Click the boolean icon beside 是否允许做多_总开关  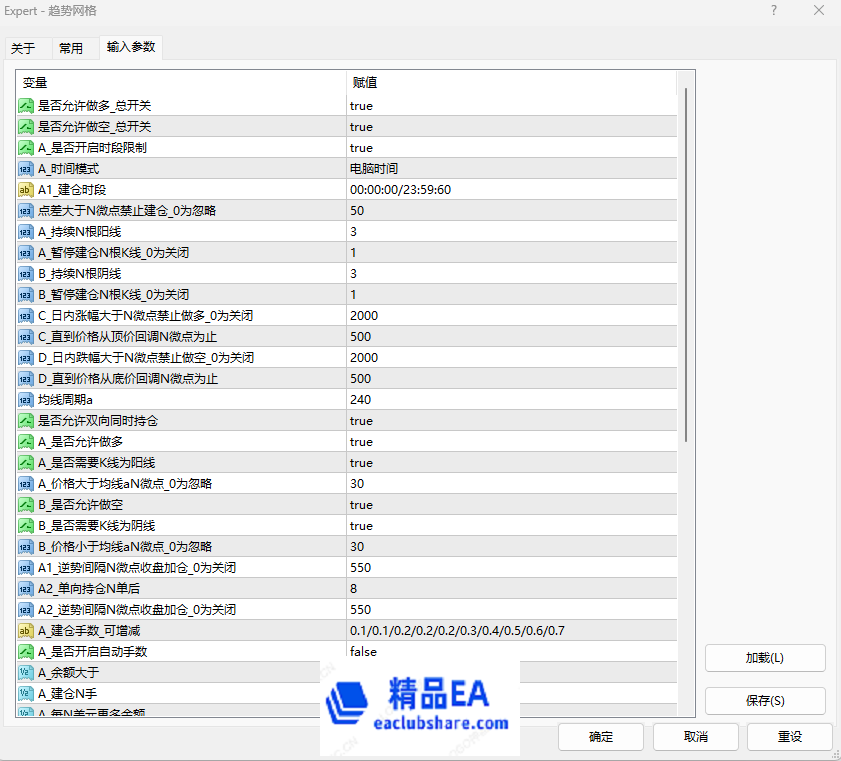(26, 106)
